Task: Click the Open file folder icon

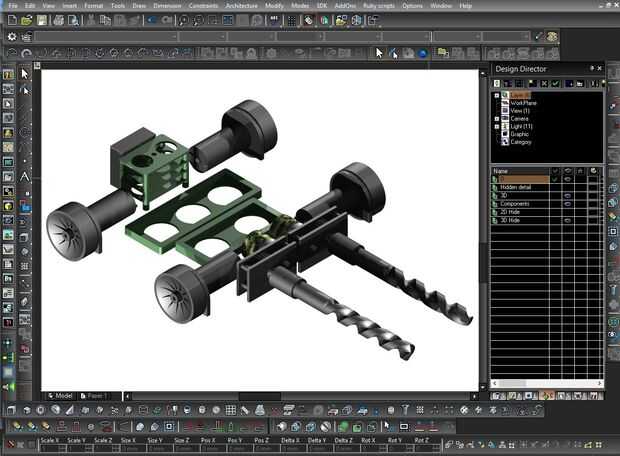Action: [x=26, y=20]
